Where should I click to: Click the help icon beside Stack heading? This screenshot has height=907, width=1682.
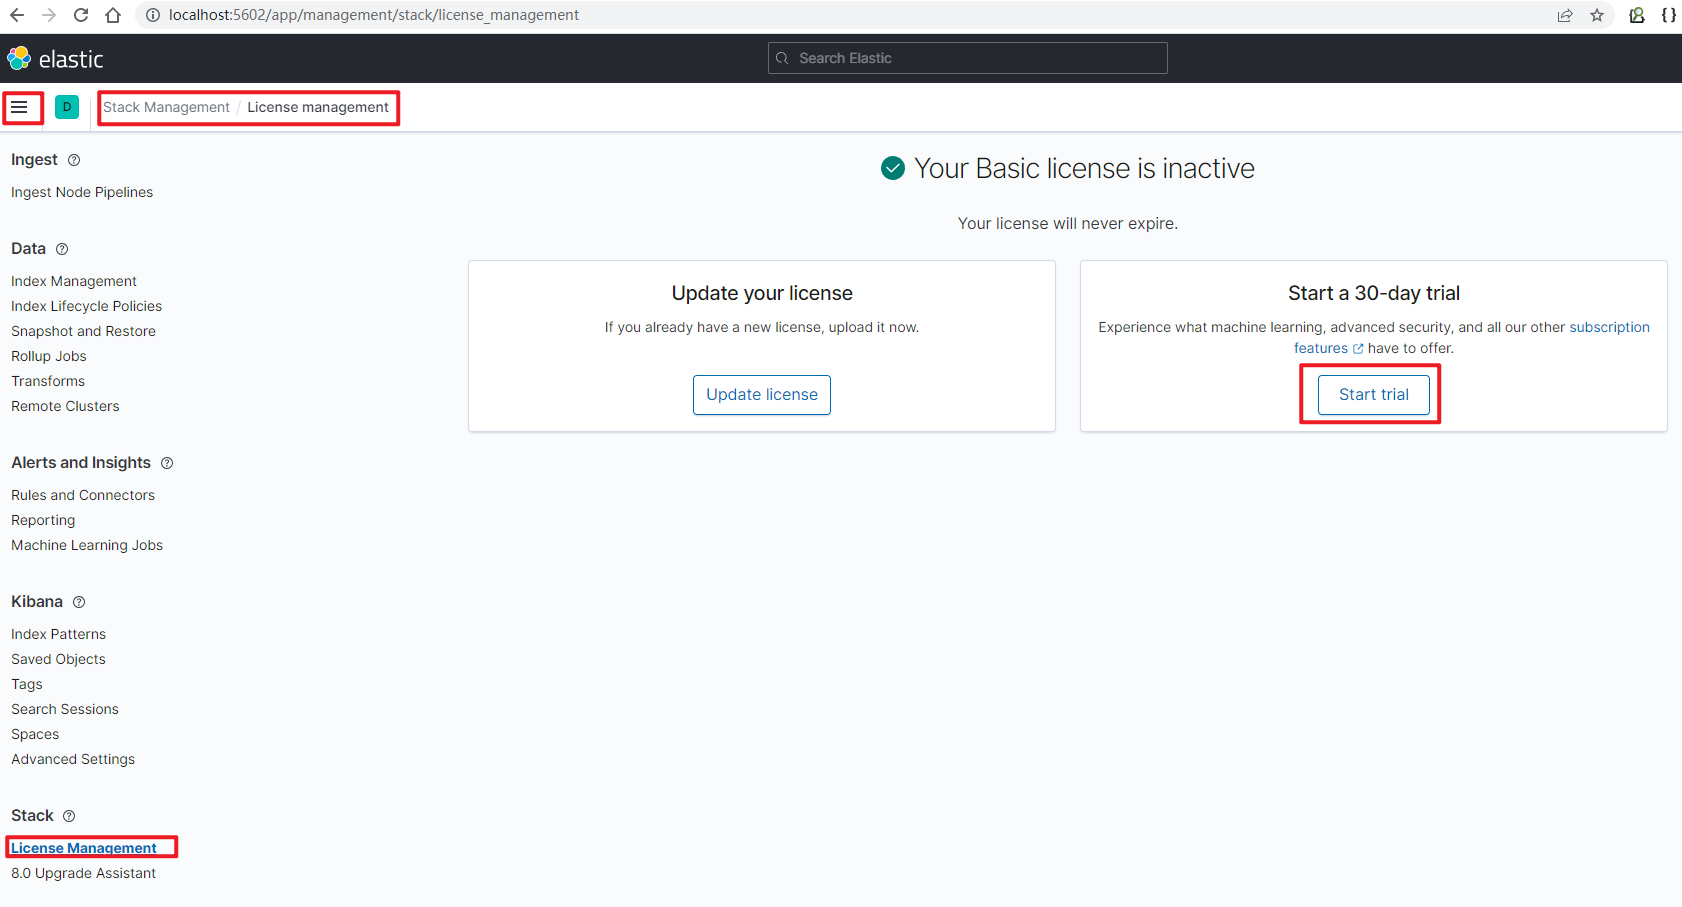coord(69,815)
